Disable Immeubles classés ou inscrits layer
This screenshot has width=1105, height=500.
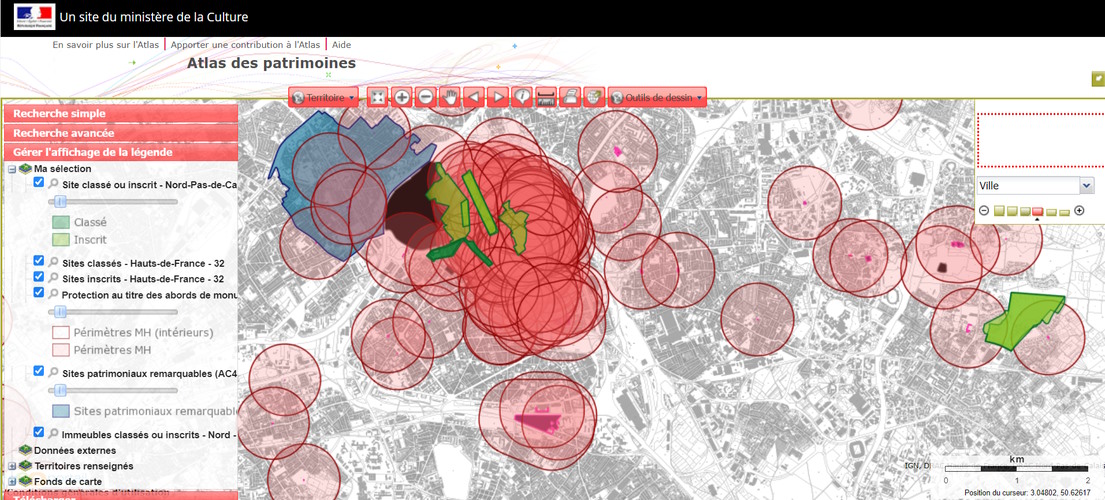coord(39,433)
